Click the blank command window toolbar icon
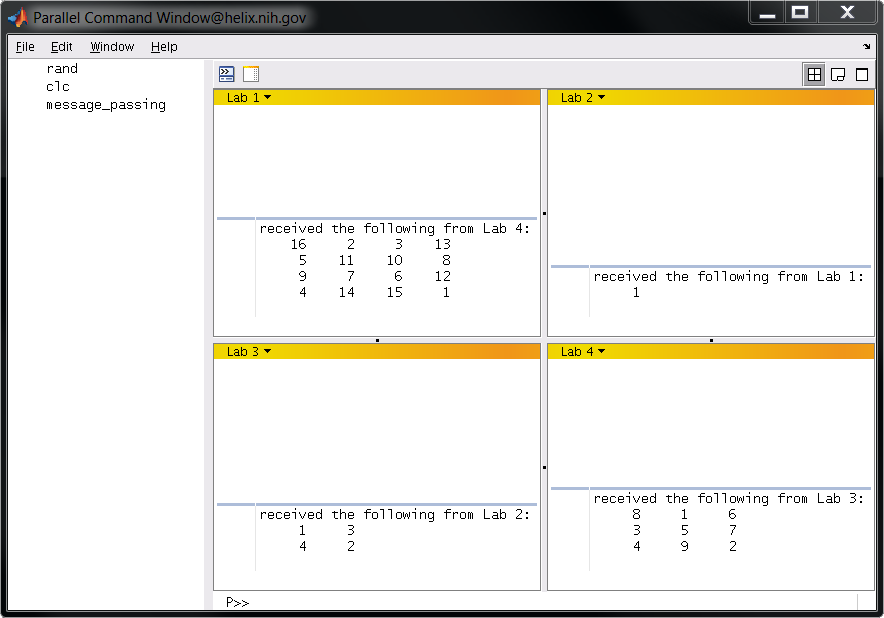This screenshot has height=618, width=884. [251, 73]
